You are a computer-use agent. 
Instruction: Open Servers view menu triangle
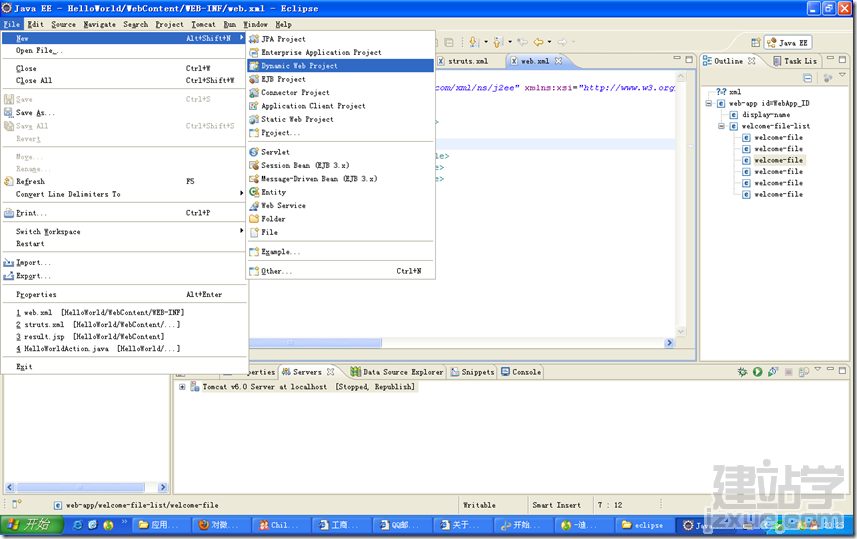pos(818,370)
